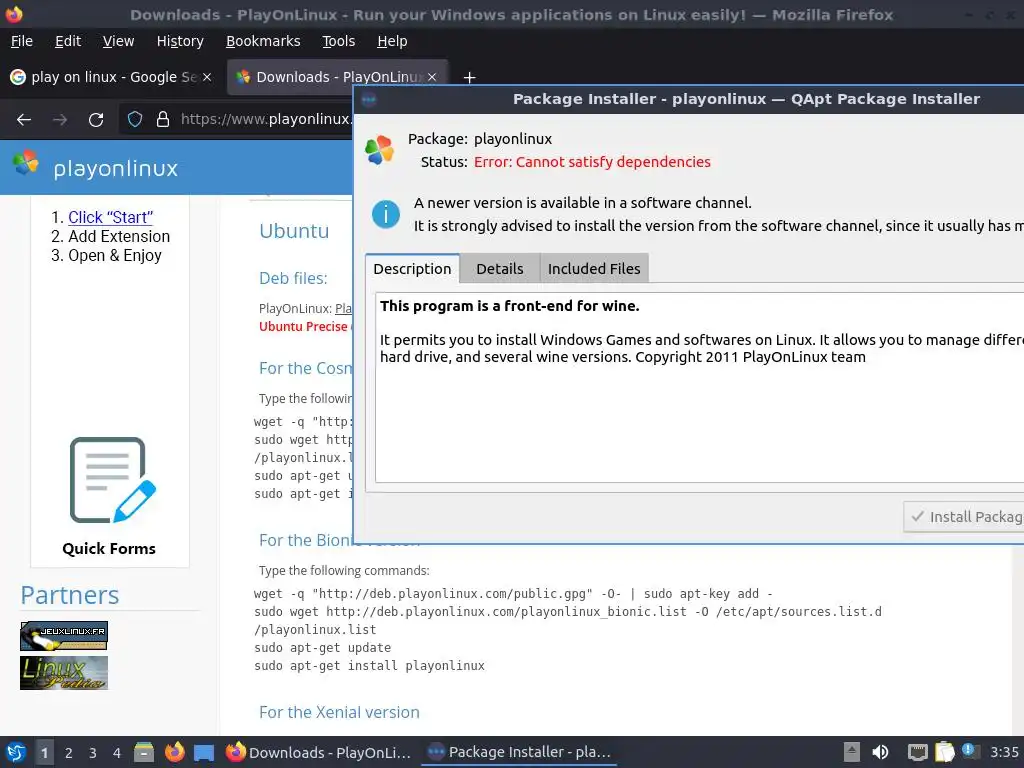Switch to the Included Files tab
Screen dimensions: 1024x768
tap(594, 269)
